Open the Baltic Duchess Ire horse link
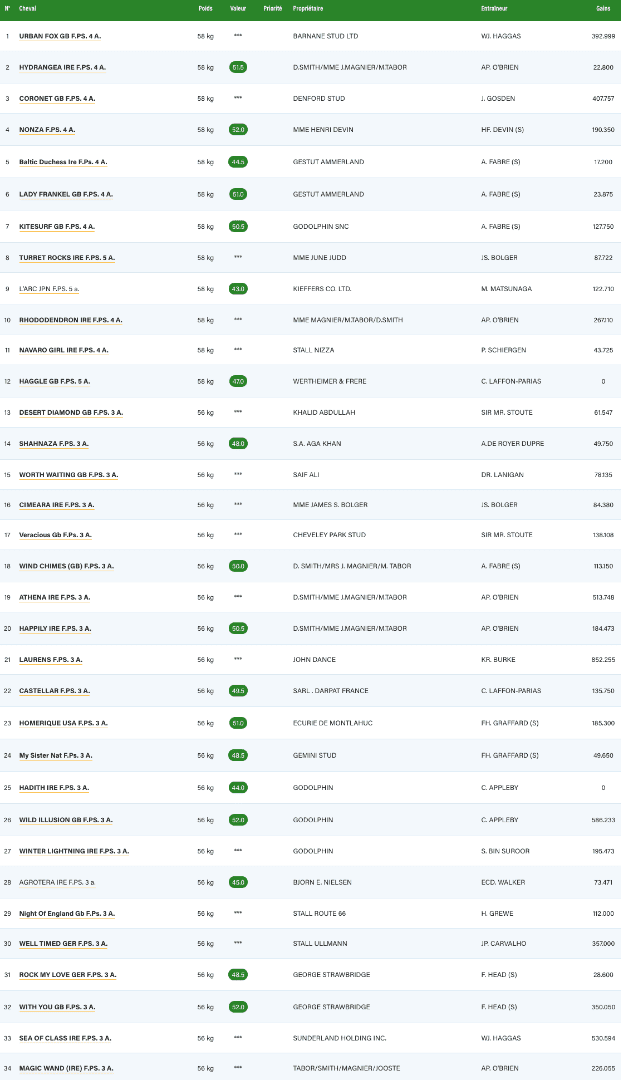Screen dimensions: 621x1080 pos(63,162)
